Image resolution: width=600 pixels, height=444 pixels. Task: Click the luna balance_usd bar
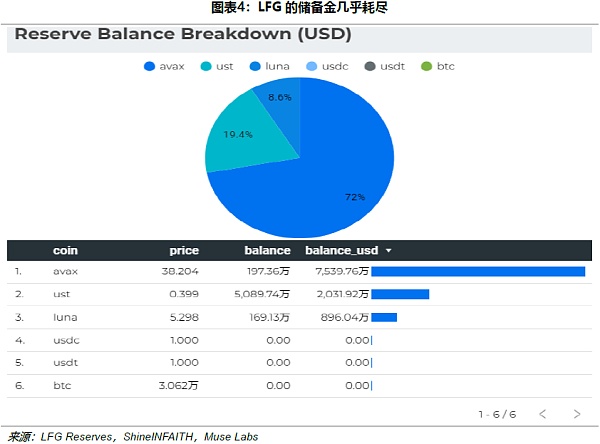(384, 317)
